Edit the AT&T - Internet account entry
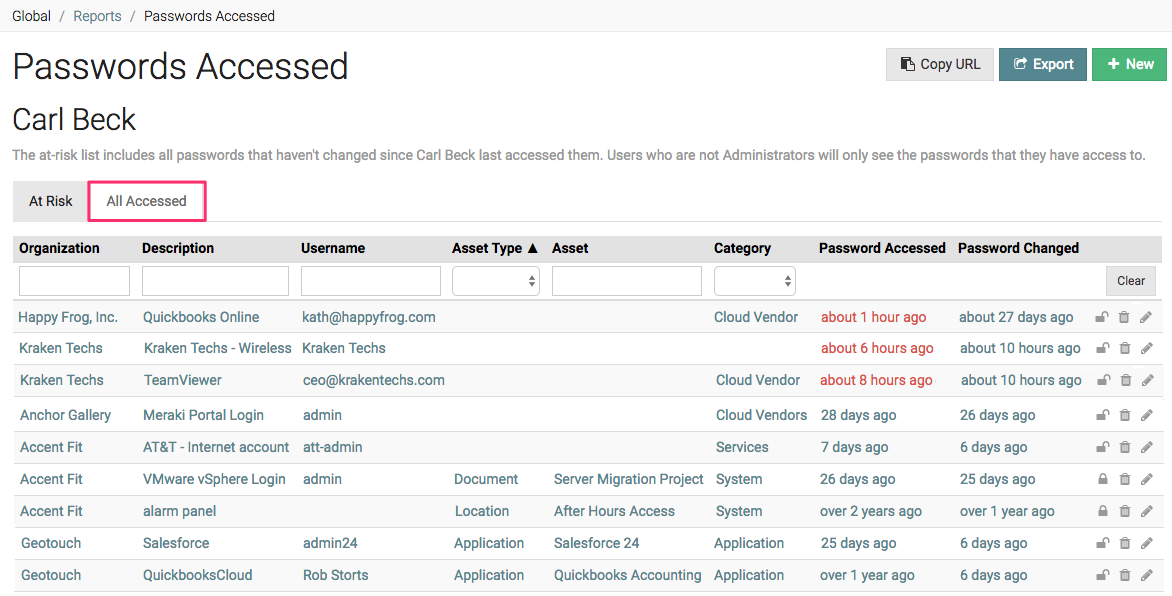Screen dimensions: 1172x596 tap(1145, 447)
